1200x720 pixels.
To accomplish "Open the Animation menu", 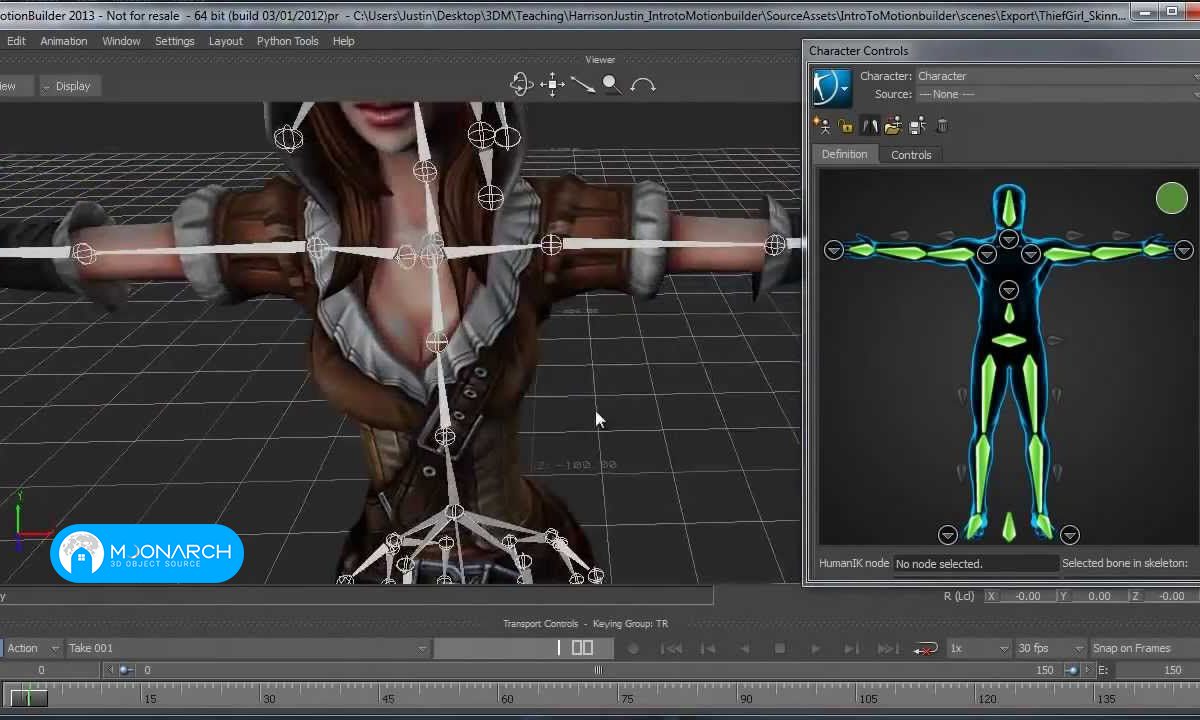I will point(64,41).
